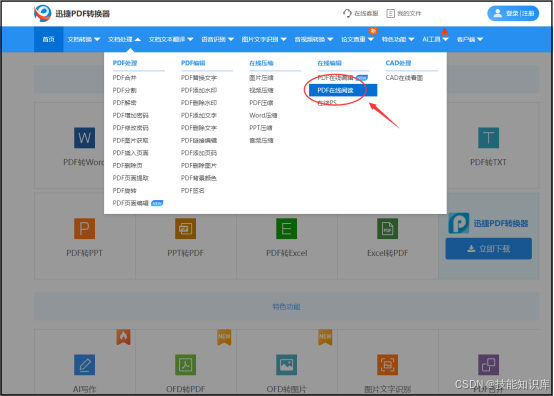554x396 pixels.
Task: Select 图片压缩 in 在线压缩 column
Action: coord(261,78)
